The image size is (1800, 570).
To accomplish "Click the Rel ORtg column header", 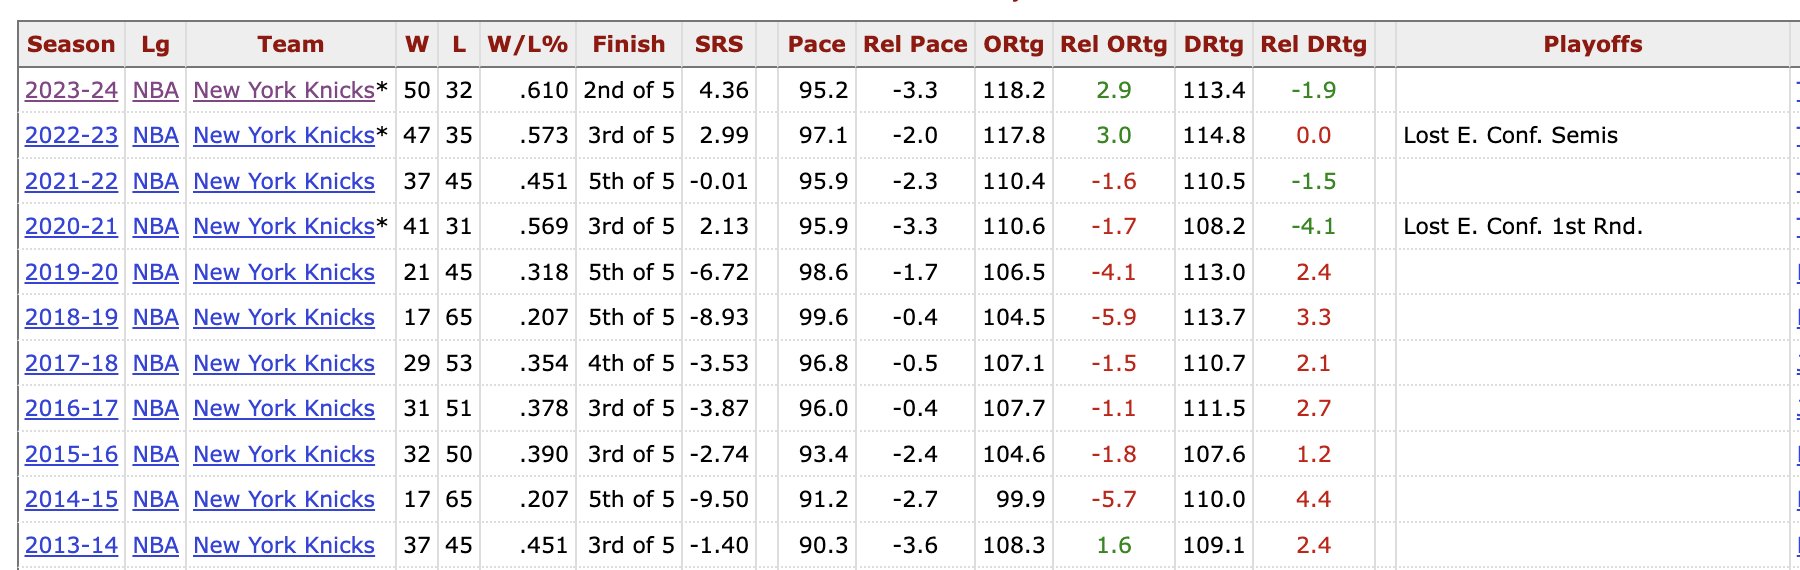I will click(x=1113, y=45).
